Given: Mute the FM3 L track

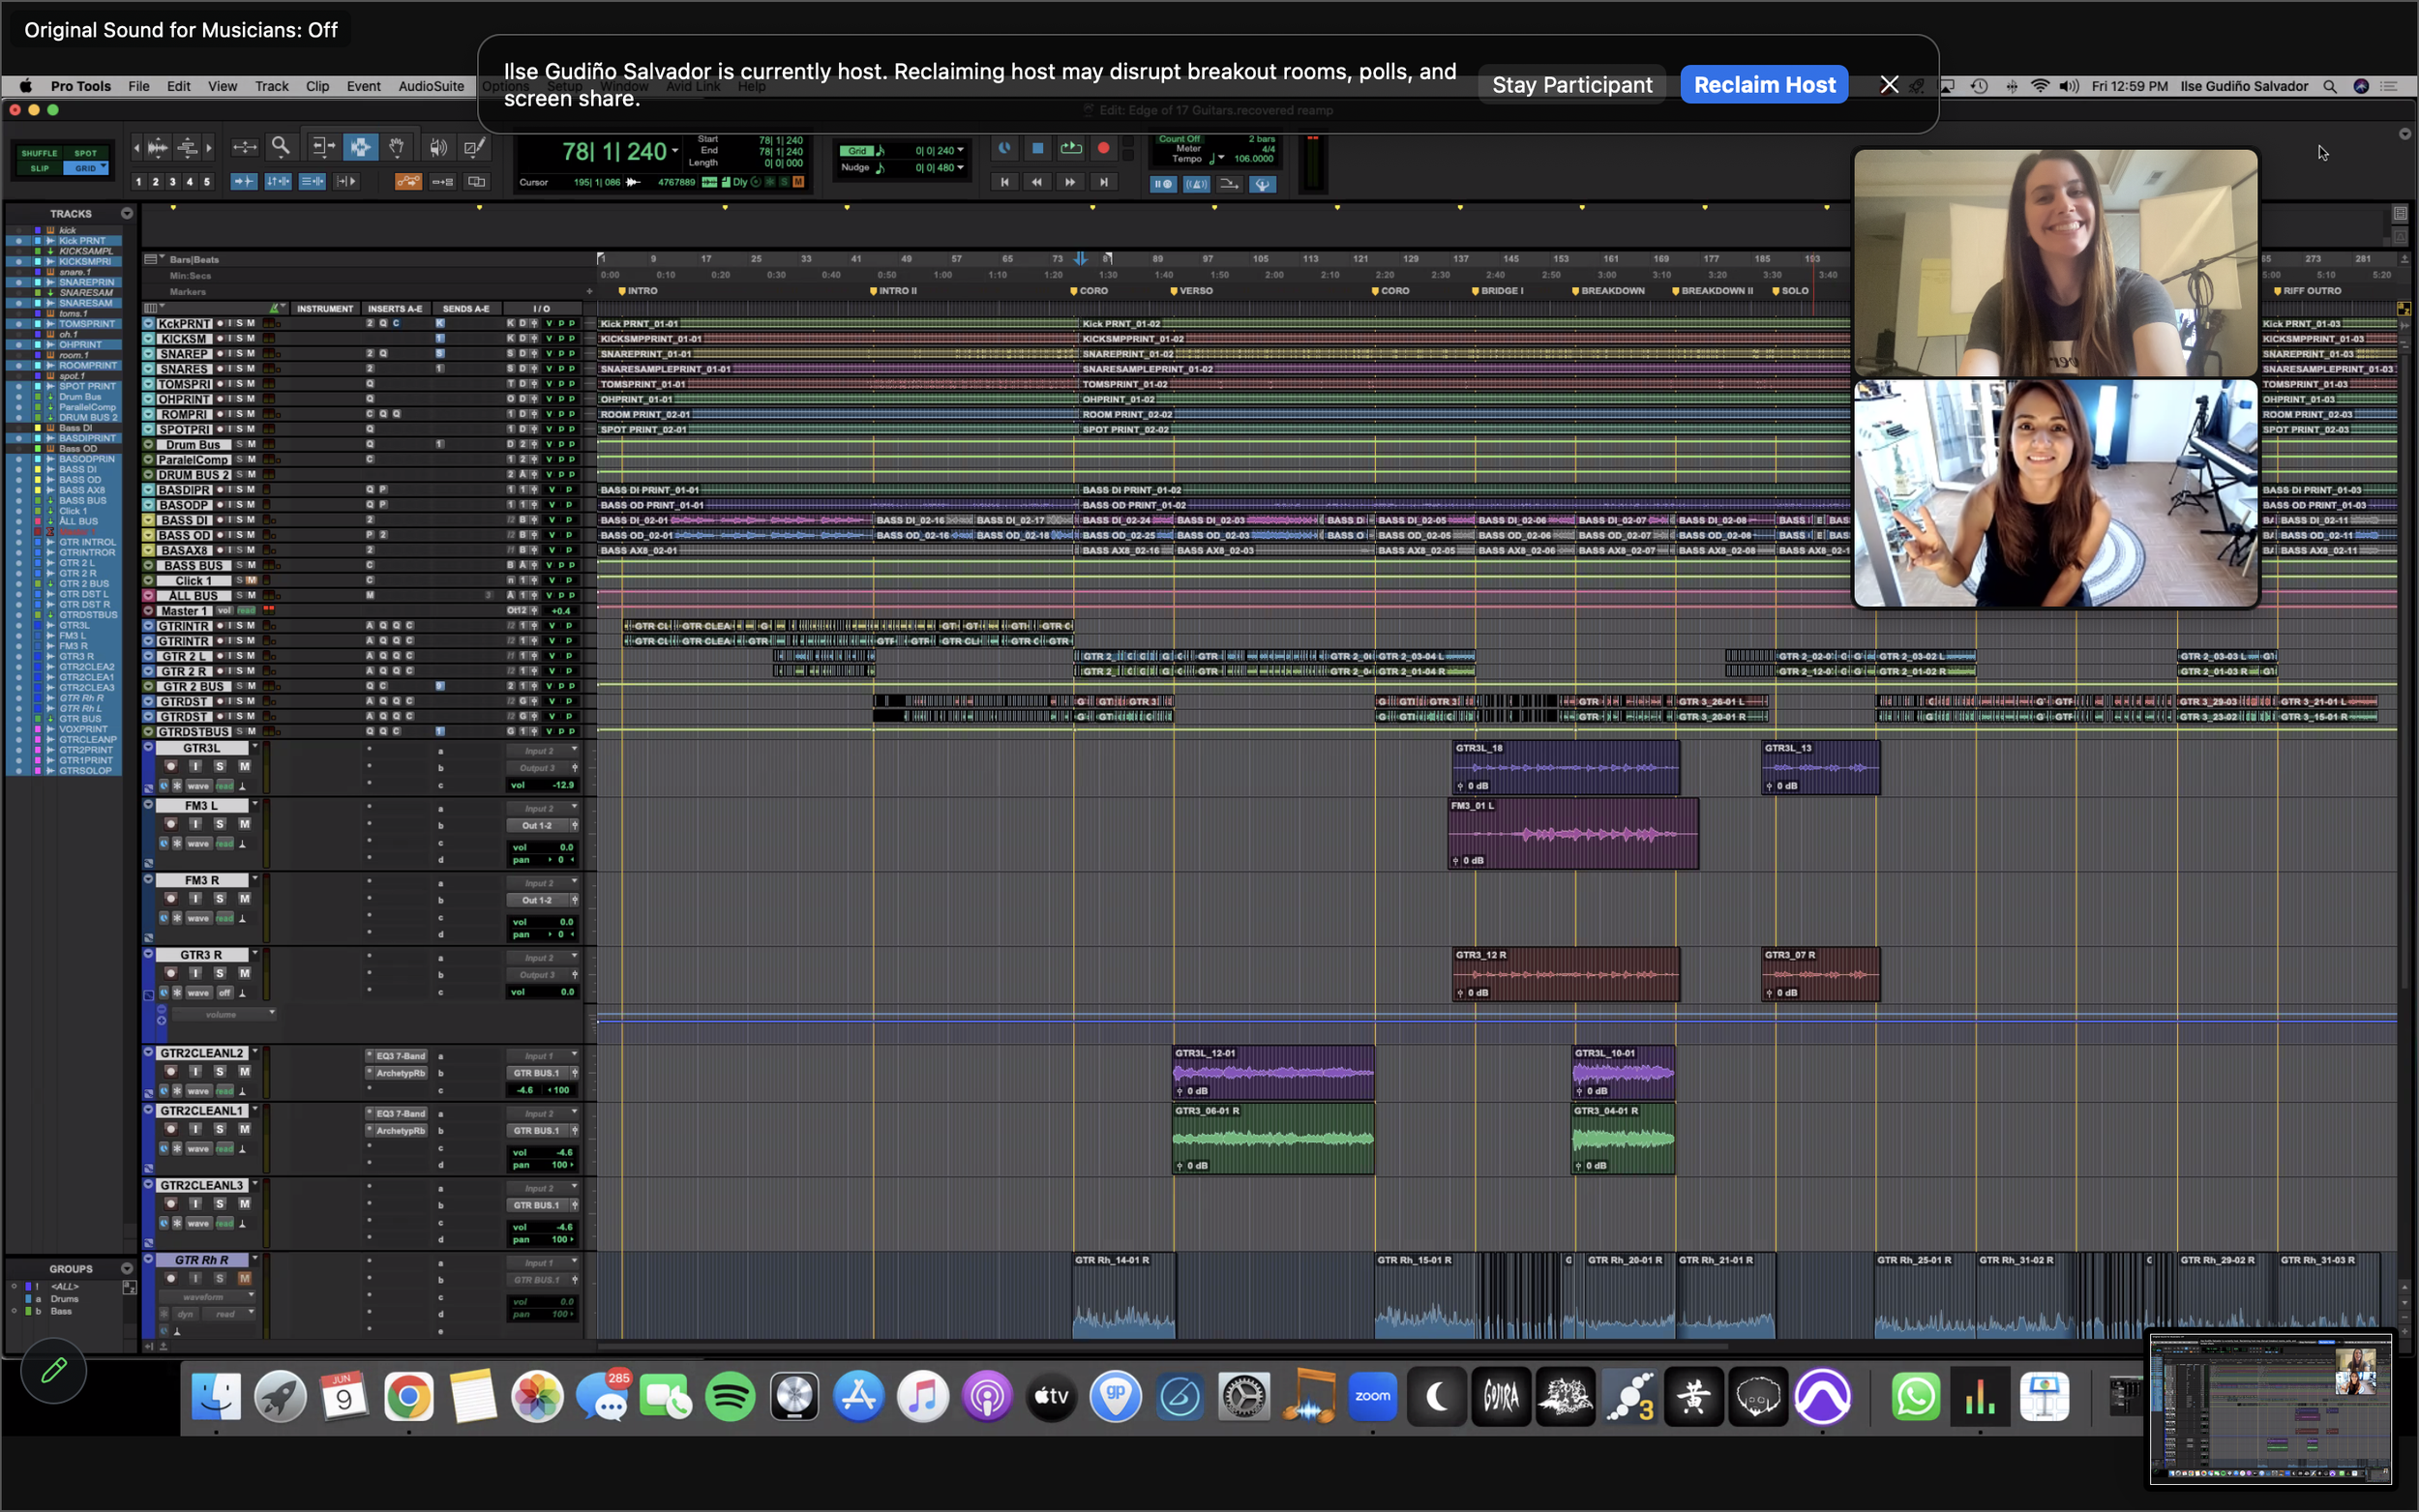Looking at the screenshot, I should 244,824.
